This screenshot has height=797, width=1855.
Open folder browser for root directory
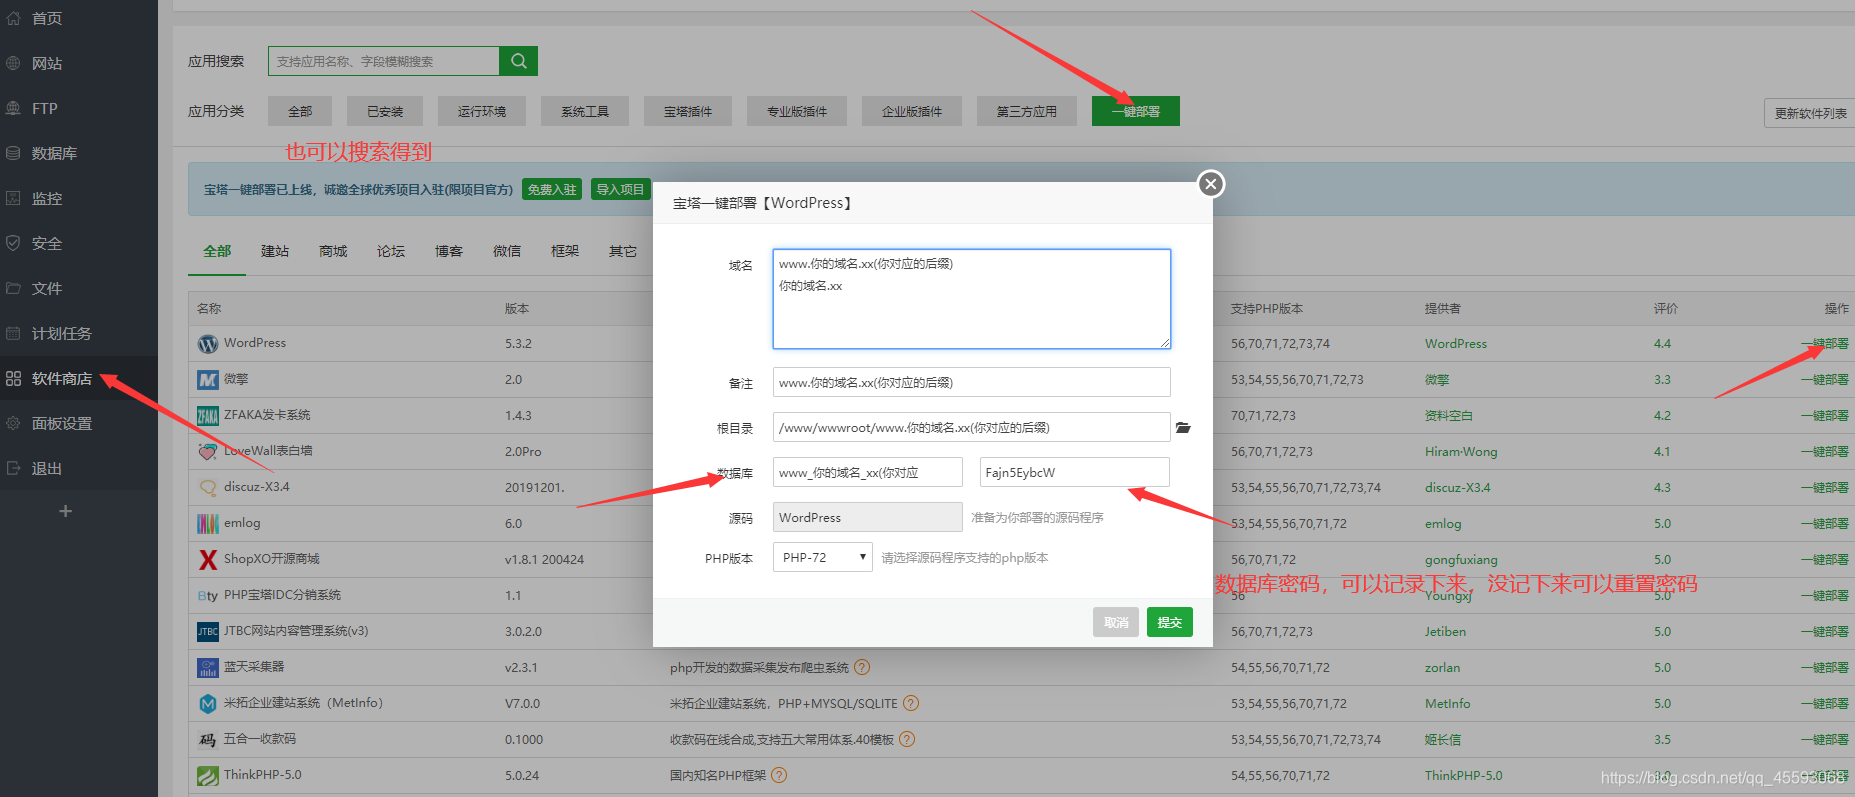pyautogui.click(x=1183, y=428)
